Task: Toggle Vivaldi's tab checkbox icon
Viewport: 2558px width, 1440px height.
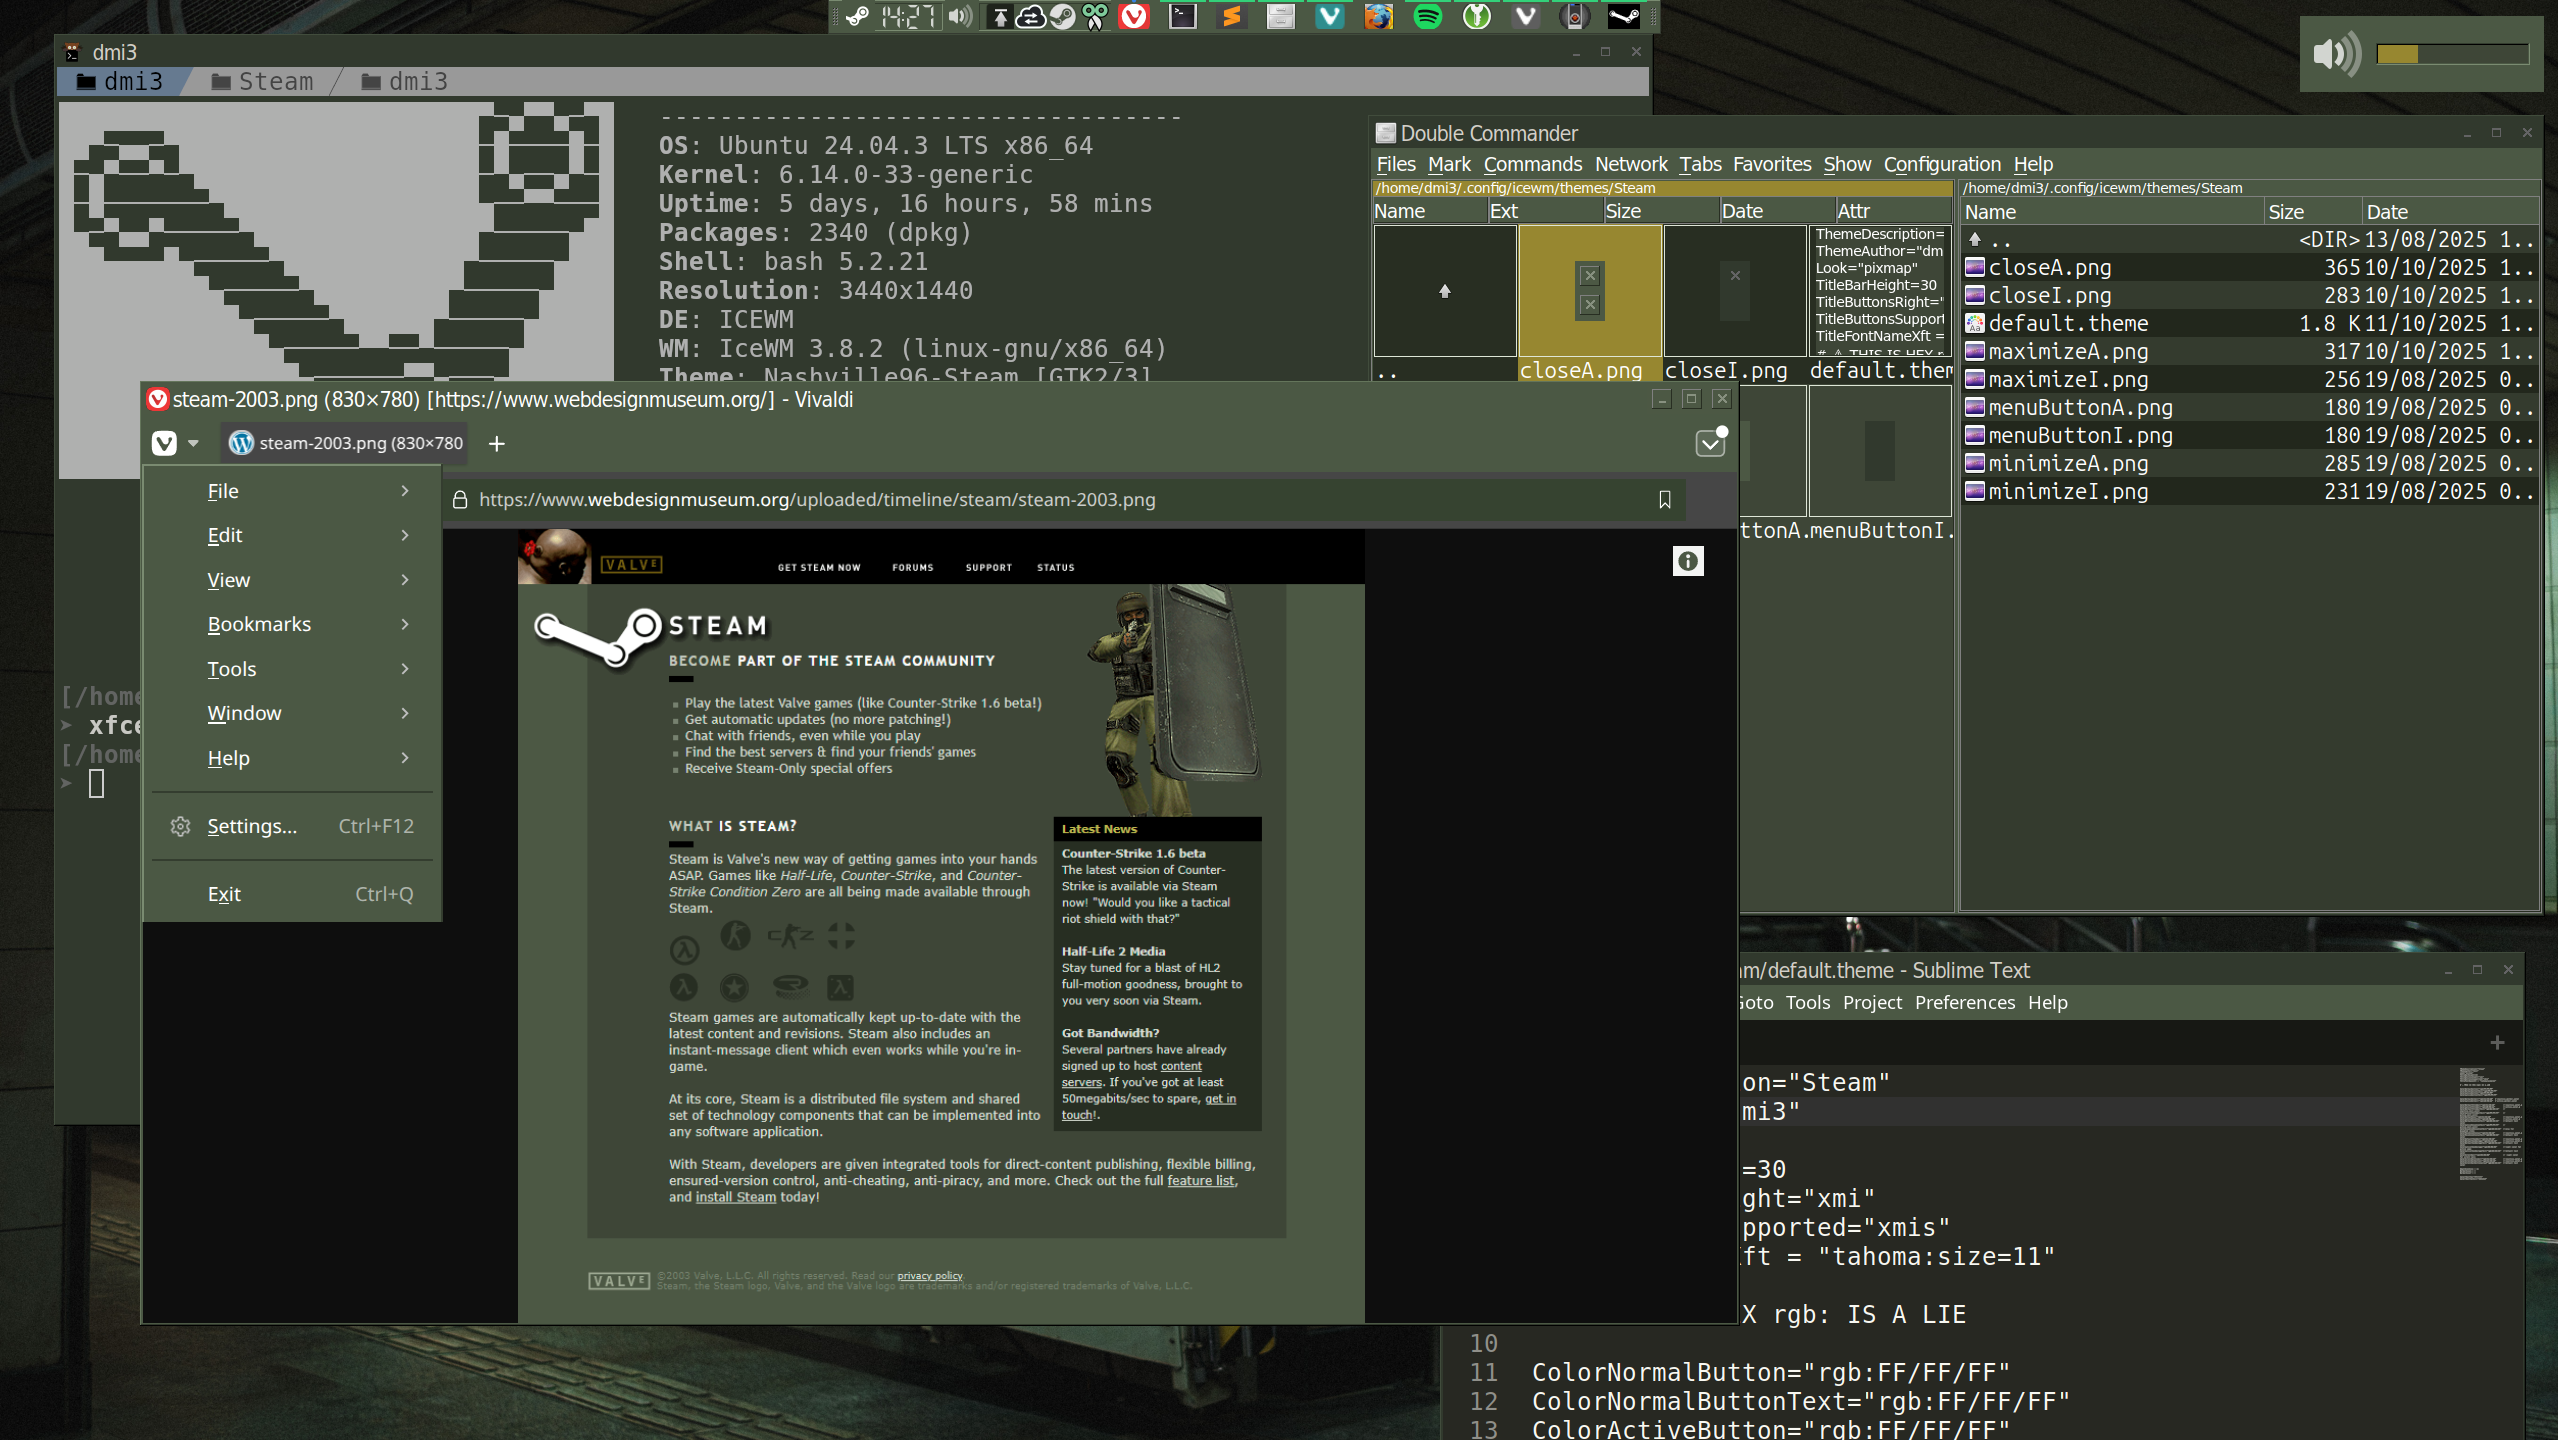Action: (x=1709, y=443)
